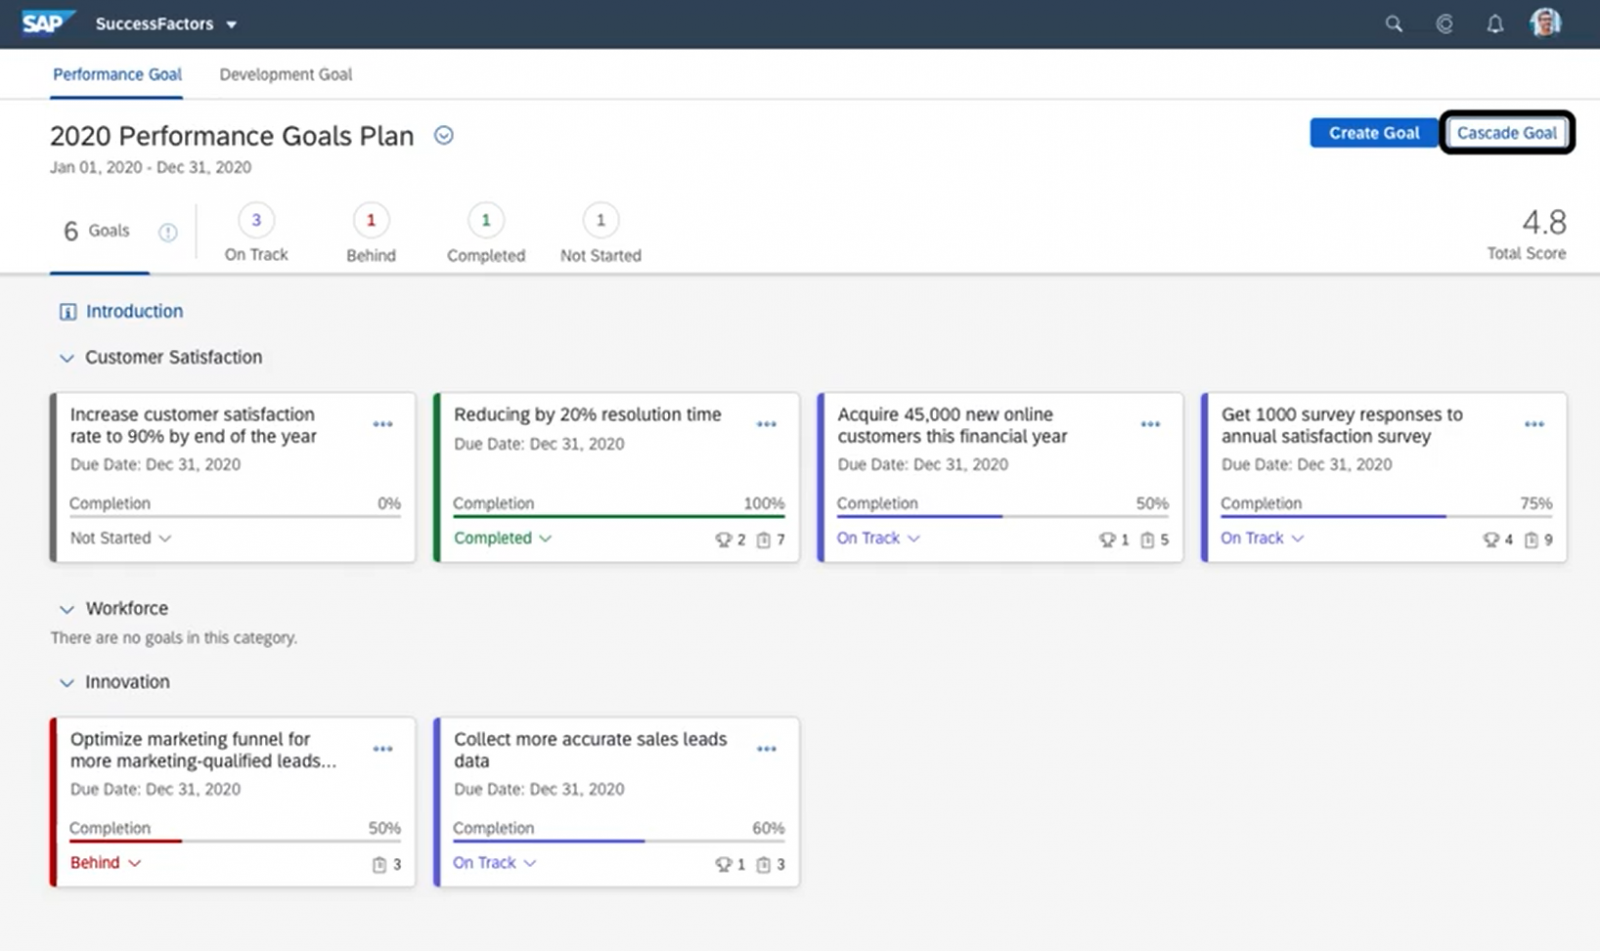Open the Introduction link
The width and height of the screenshot is (1600, 951).
point(134,311)
